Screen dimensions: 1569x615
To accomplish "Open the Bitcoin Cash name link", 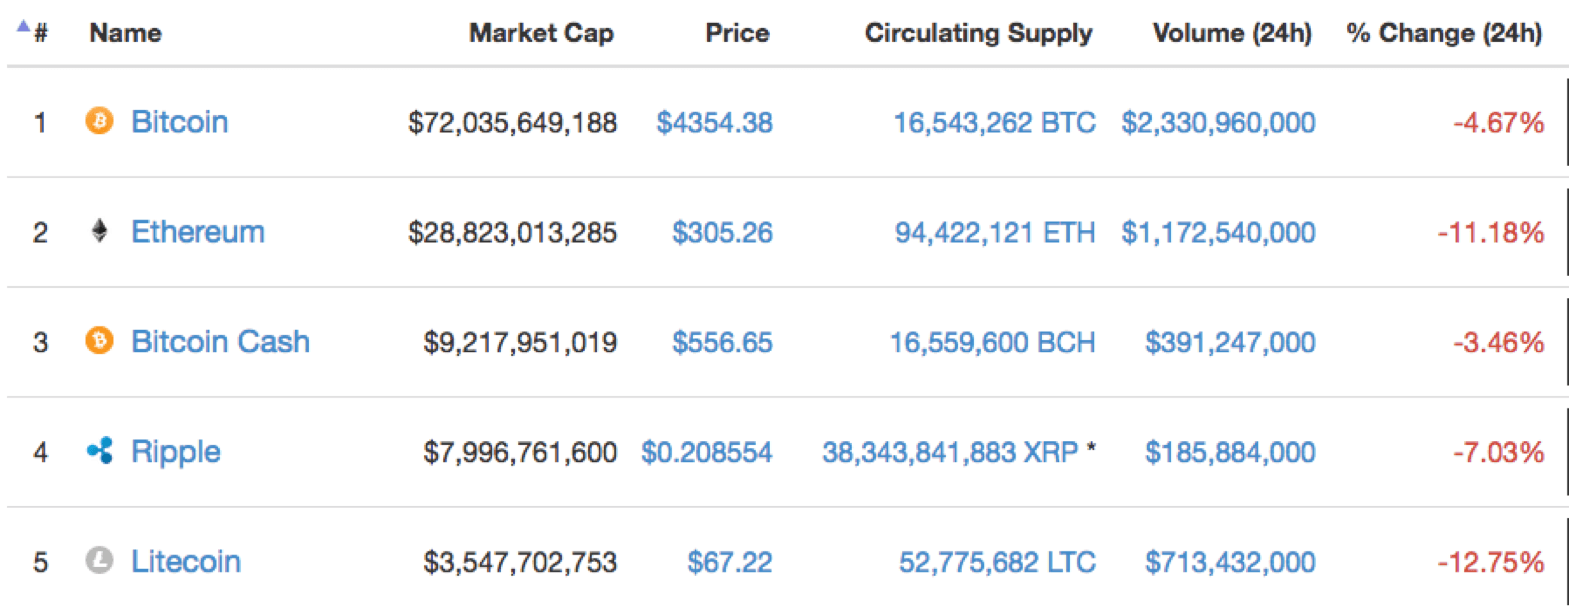I will tap(221, 342).
